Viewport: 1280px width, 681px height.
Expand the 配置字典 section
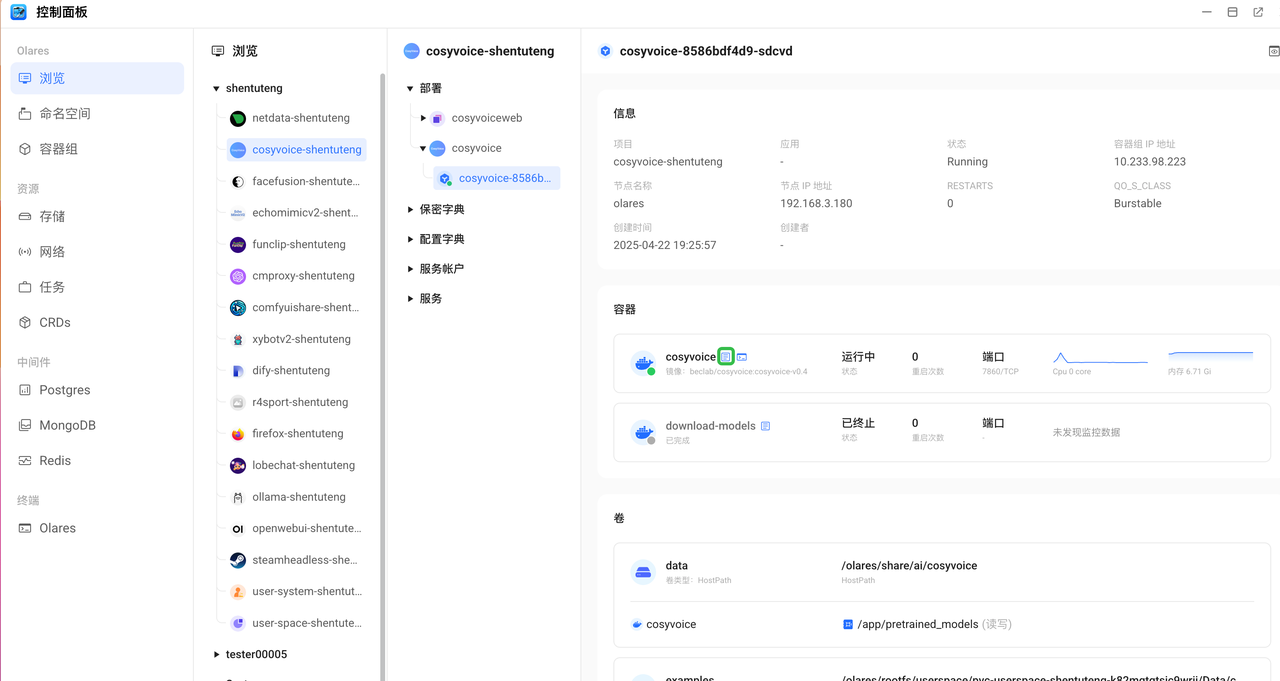coord(410,240)
